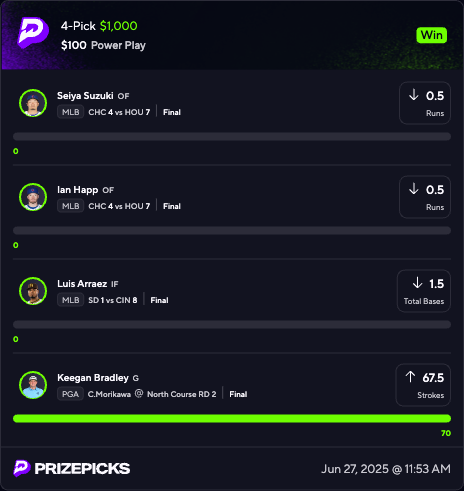Click the PRIZEPICKS wordmark in the footer

[x=82, y=469]
